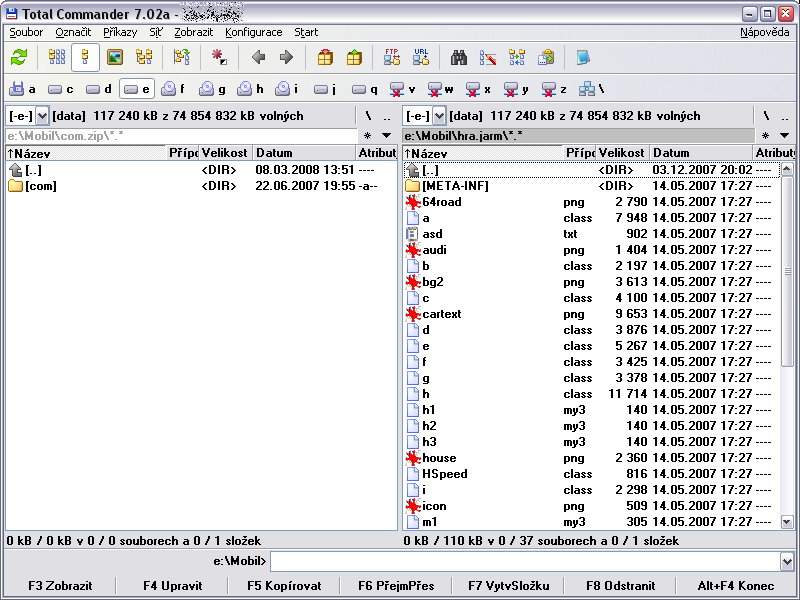
Task: Click the green Reread source refresh icon
Action: point(19,57)
